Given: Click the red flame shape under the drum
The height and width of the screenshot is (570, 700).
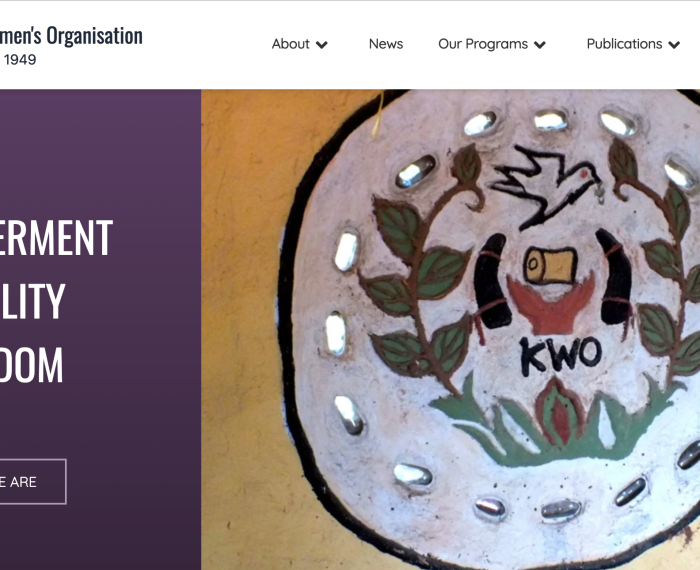Looking at the screenshot, I should click(x=551, y=304).
